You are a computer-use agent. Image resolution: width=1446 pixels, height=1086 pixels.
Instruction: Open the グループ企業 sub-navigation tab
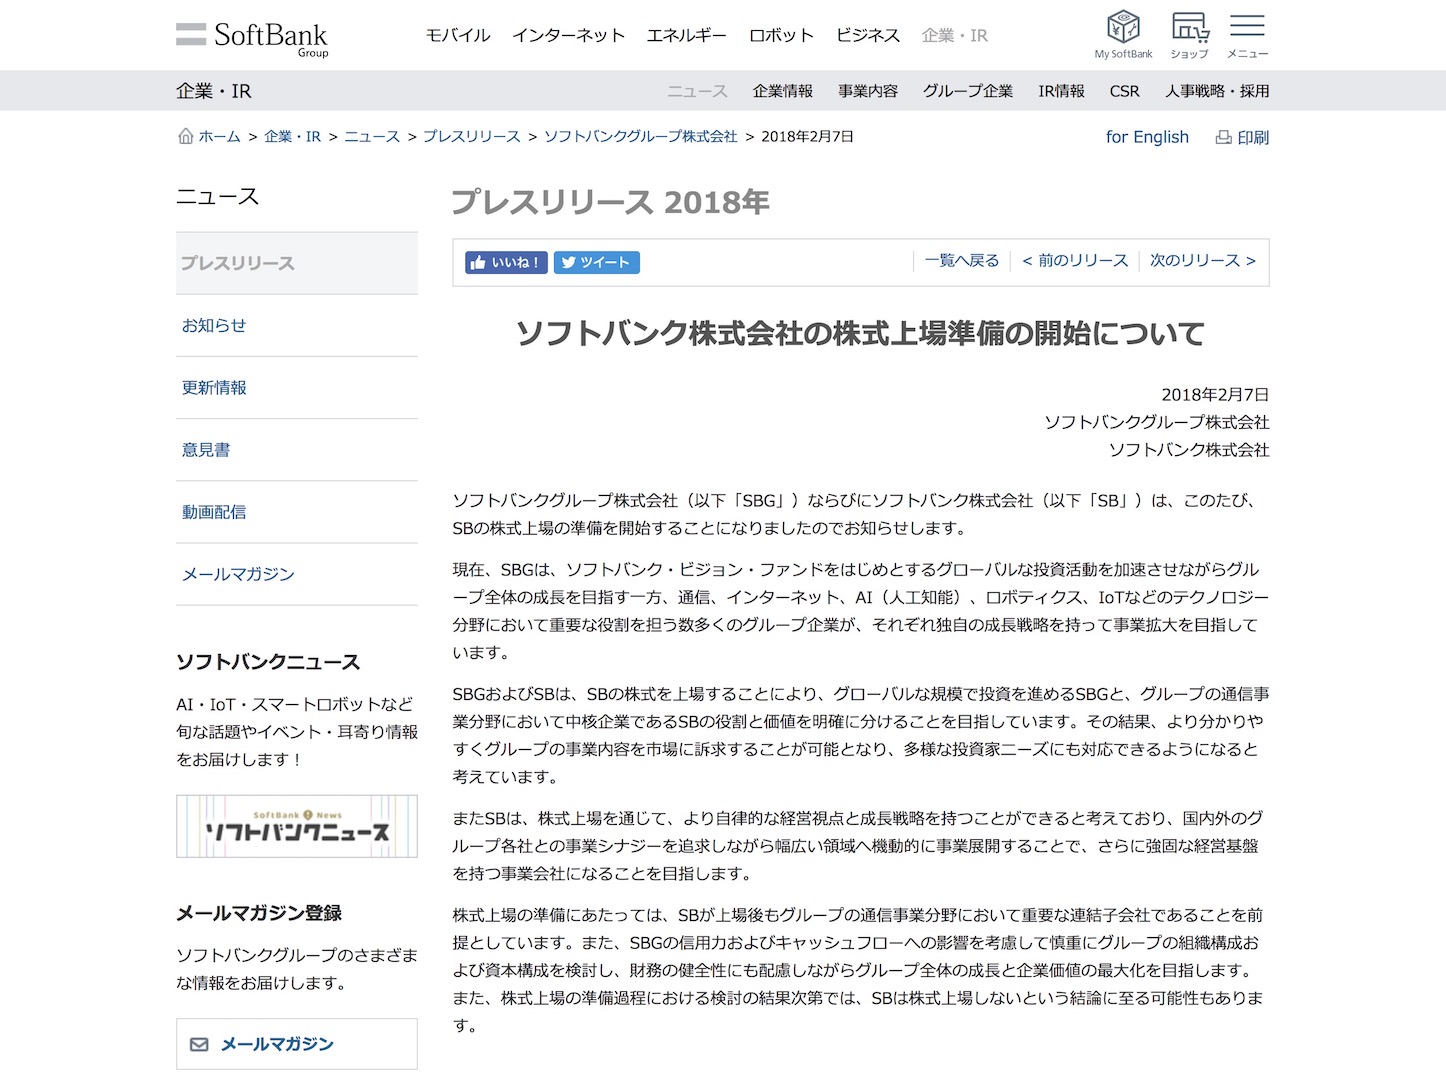(x=967, y=91)
